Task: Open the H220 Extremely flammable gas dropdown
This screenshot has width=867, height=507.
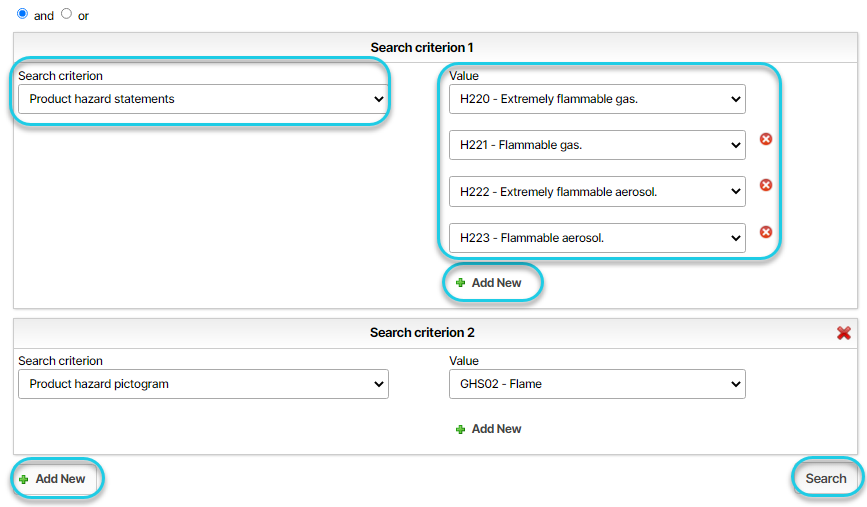Action: (597, 99)
